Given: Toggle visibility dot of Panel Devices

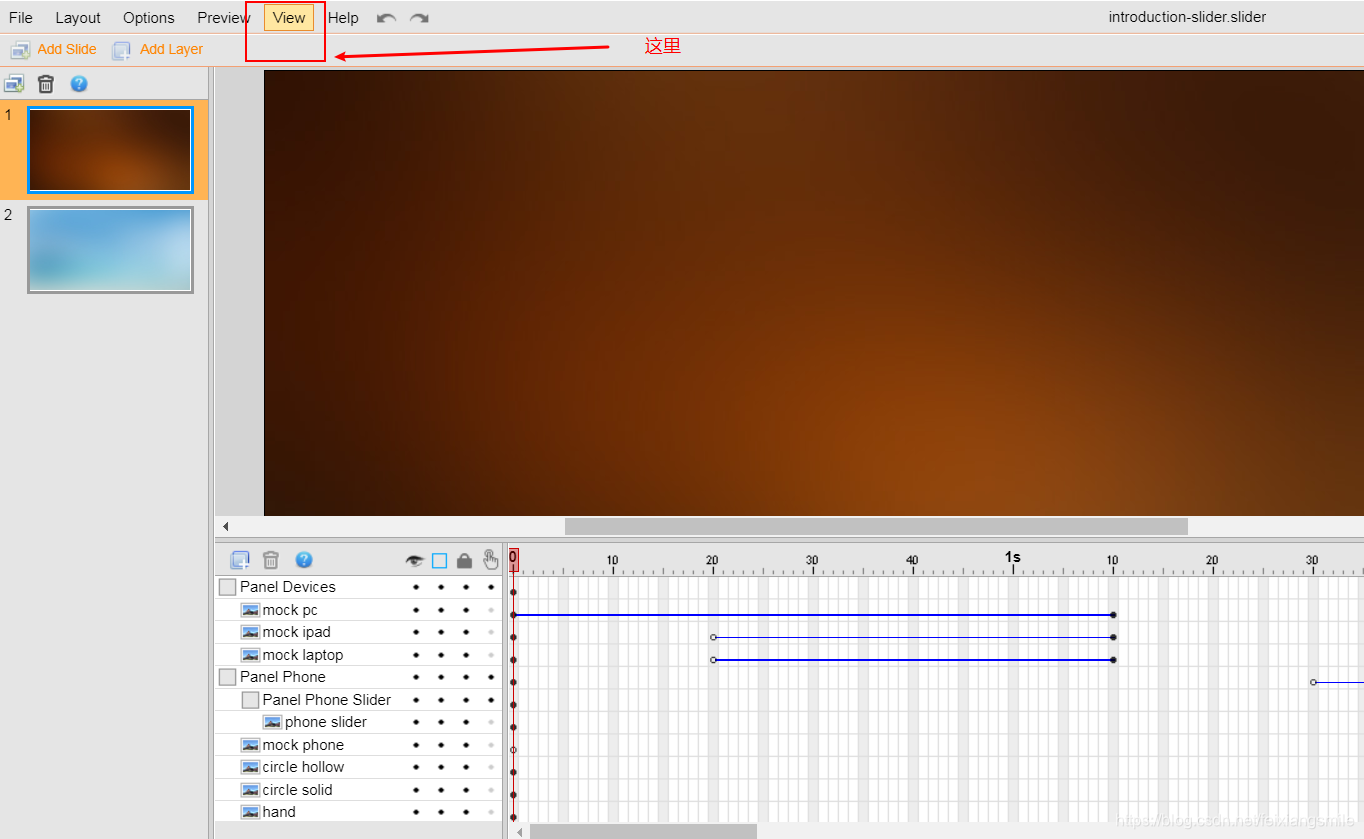Looking at the screenshot, I should [416, 587].
